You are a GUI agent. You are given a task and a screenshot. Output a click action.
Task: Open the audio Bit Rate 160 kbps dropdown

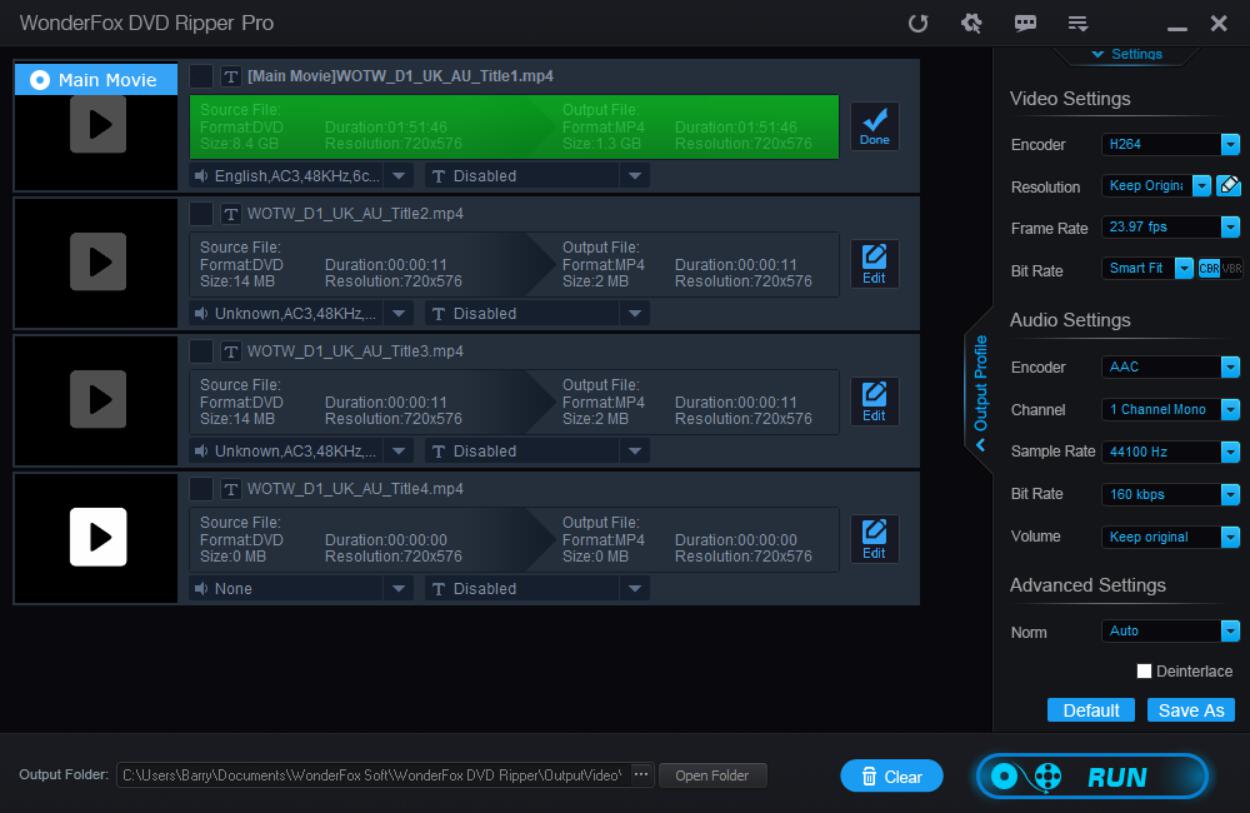pyautogui.click(x=1170, y=494)
